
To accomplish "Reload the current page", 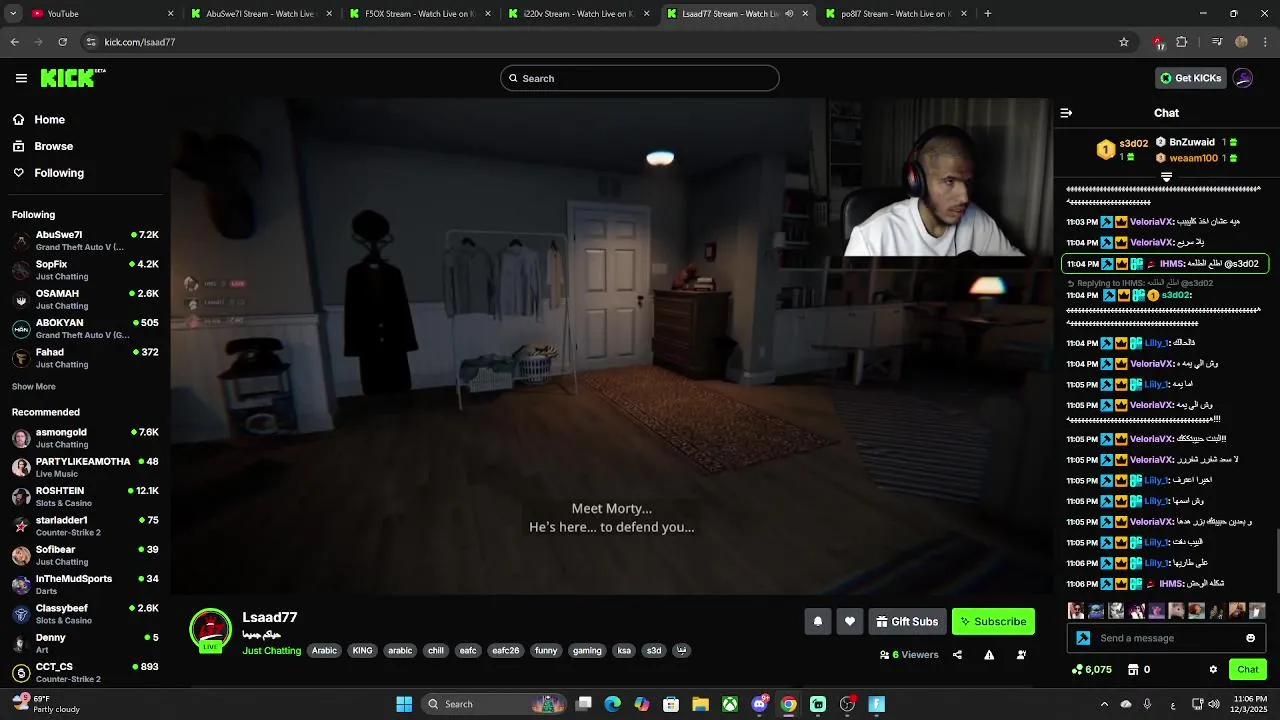I will pos(63,42).
